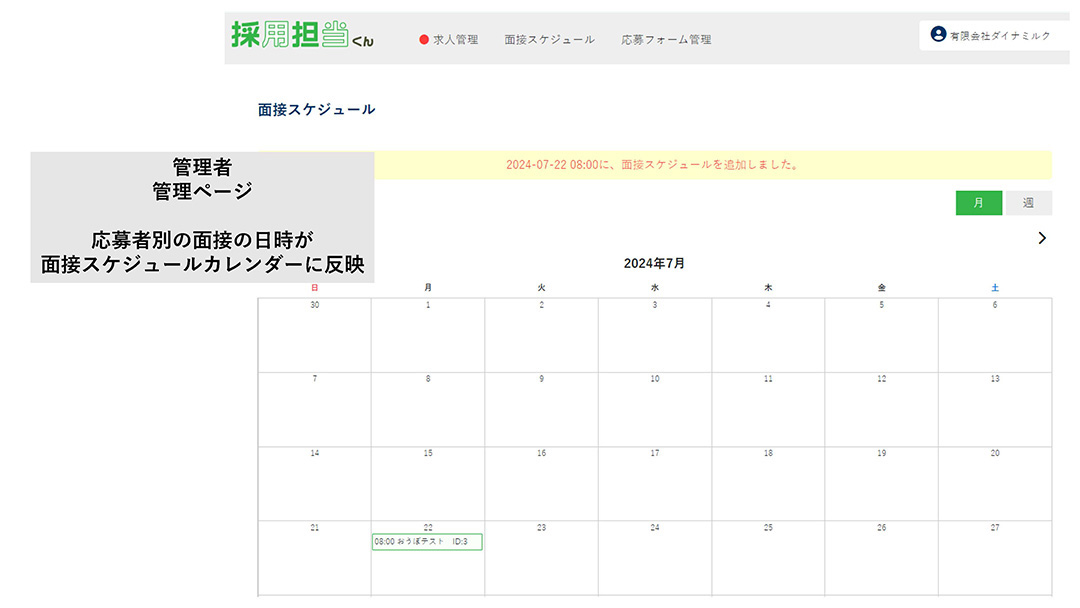Go to next month with right chevron

[1042, 238]
